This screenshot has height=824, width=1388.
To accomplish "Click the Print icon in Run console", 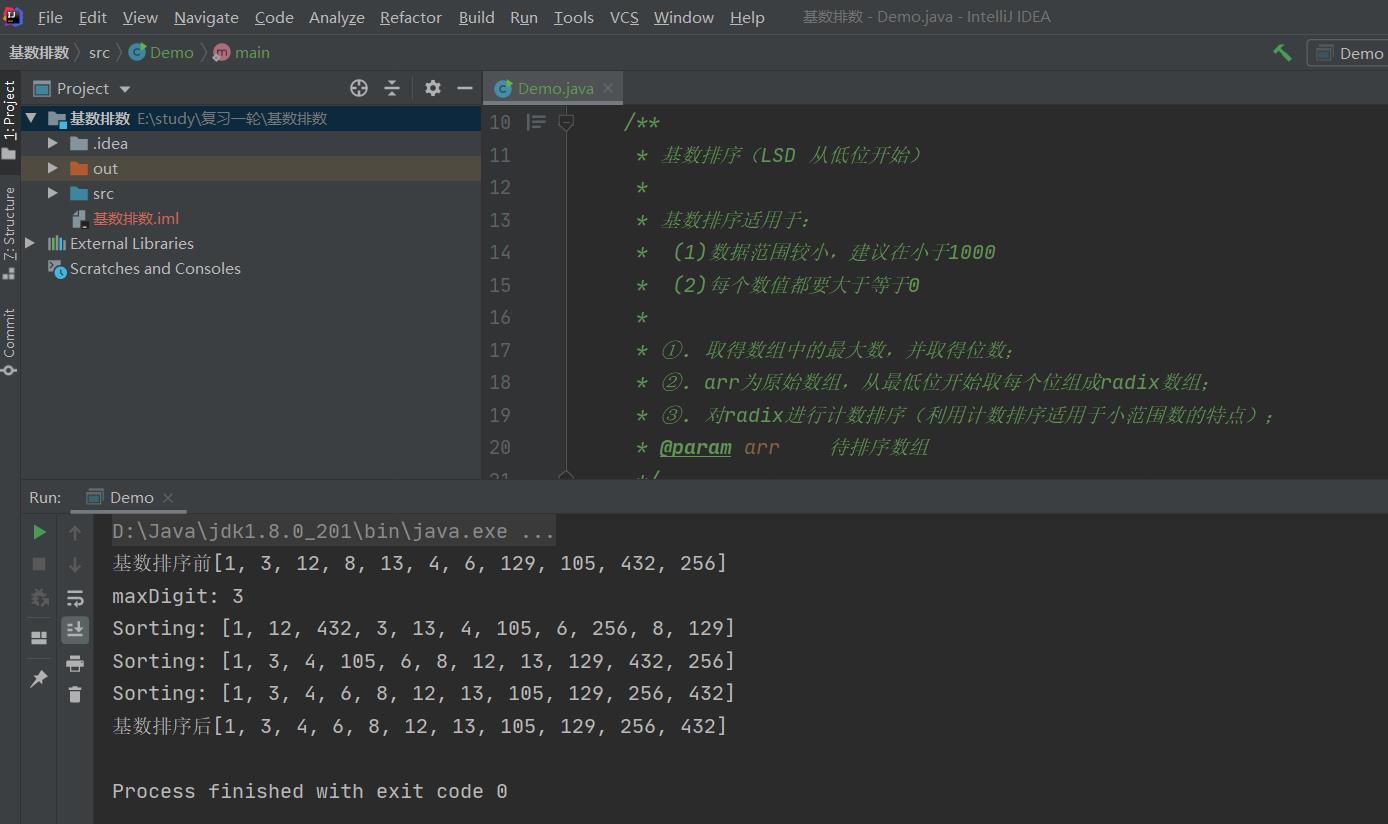I will (75, 663).
